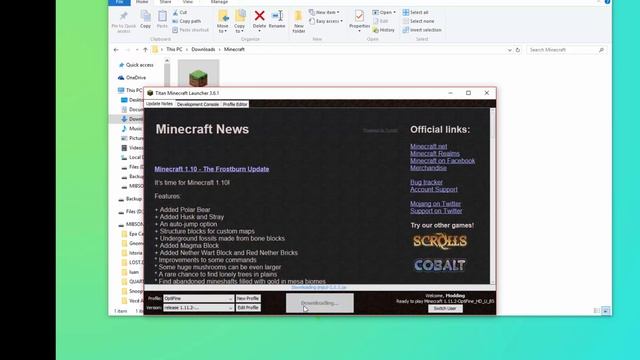This screenshot has height=360, width=640.
Task: Click the Copy path ribbon item
Action: 187,21
